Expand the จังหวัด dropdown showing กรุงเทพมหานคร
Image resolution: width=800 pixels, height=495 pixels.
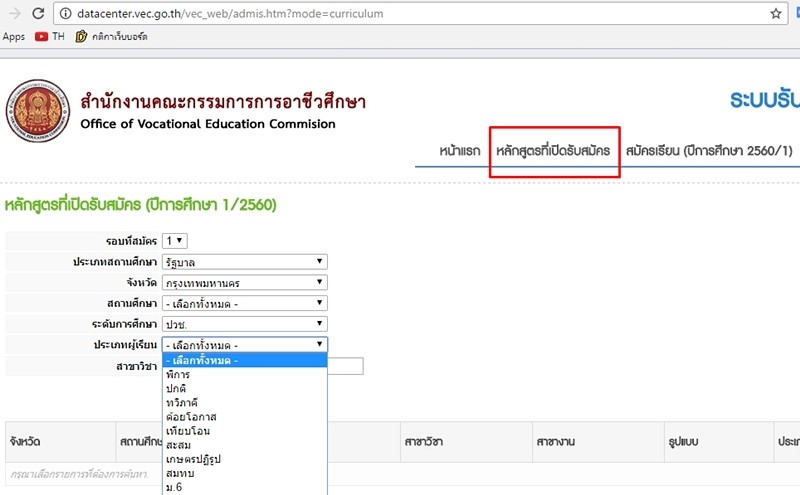[244, 283]
